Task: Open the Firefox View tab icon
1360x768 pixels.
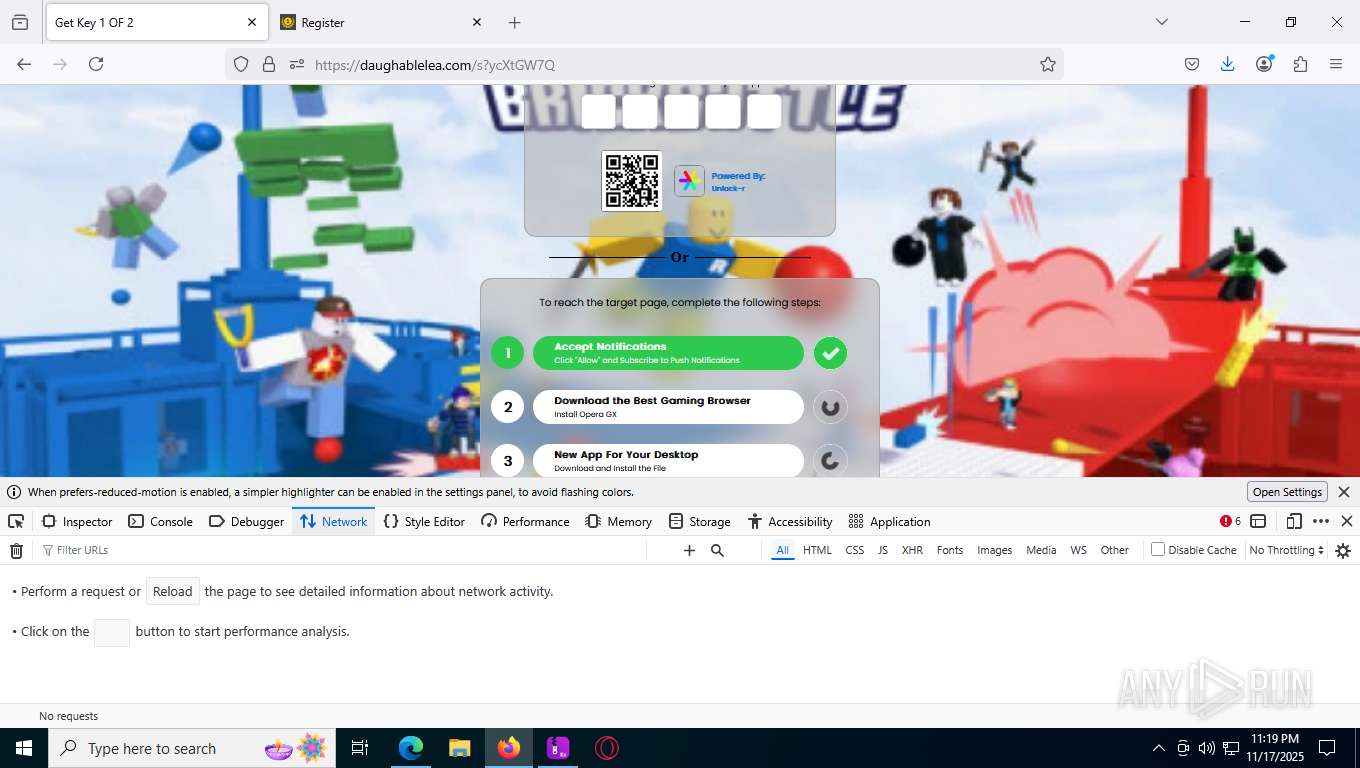Action: click(20, 22)
